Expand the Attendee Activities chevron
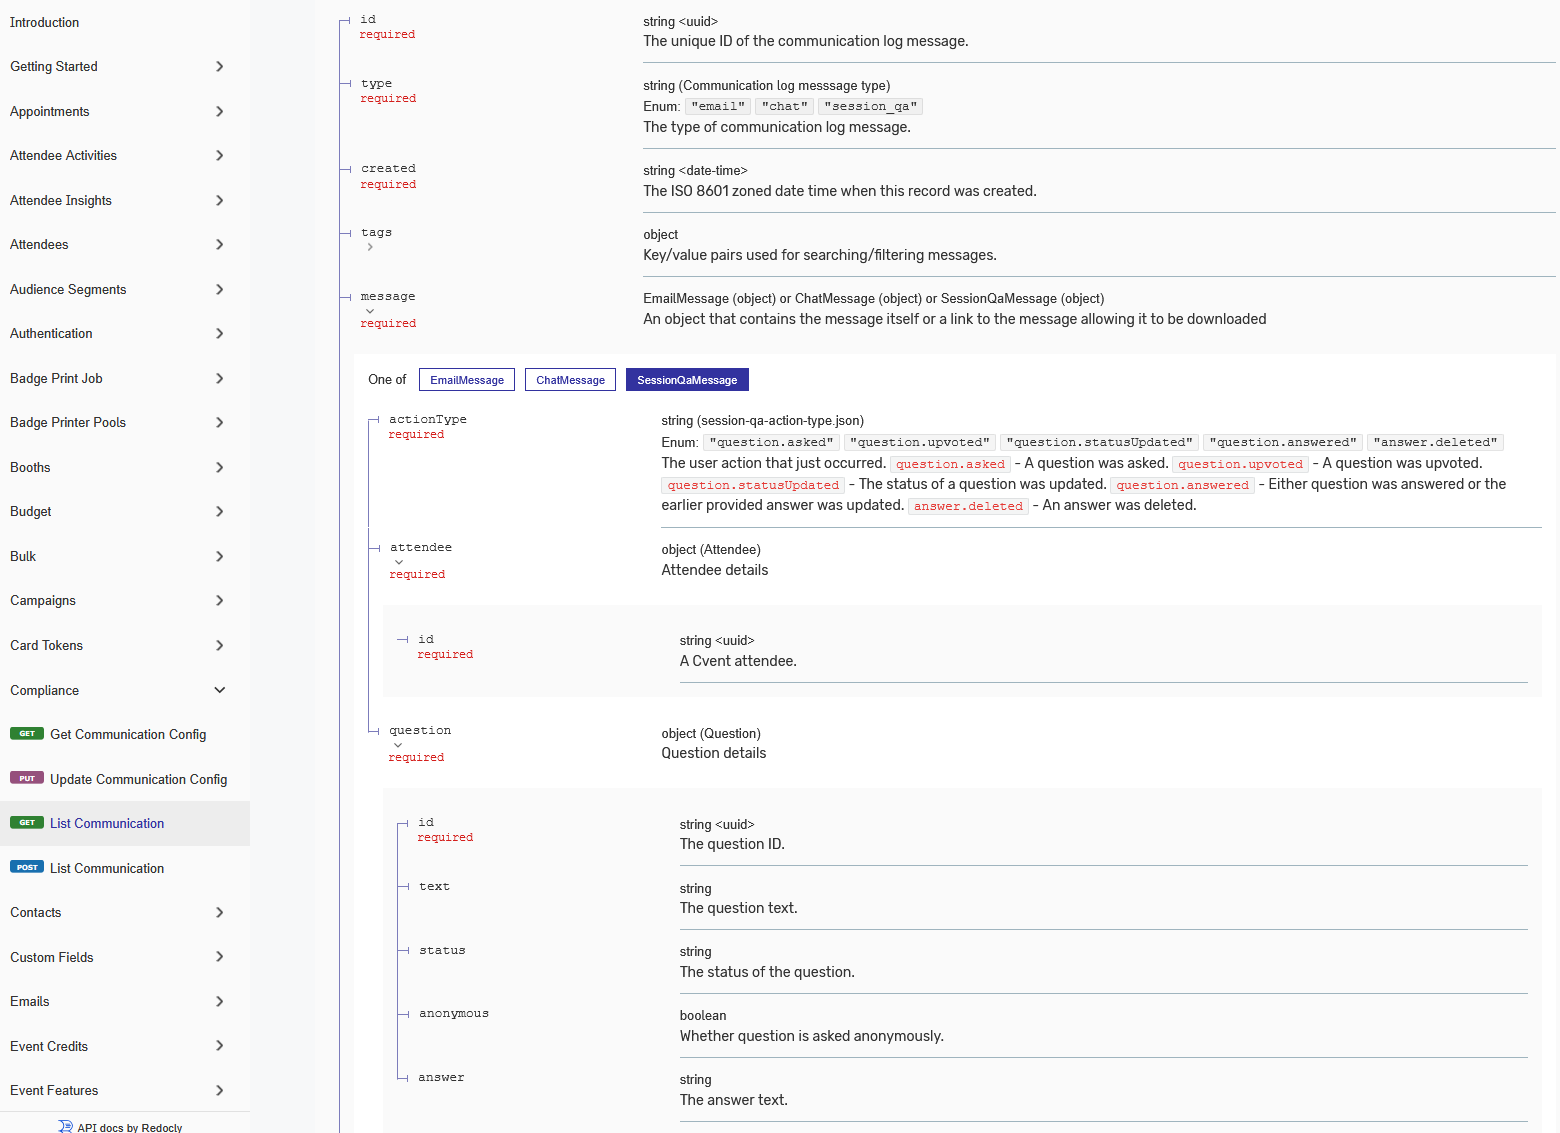1560x1133 pixels. (x=220, y=156)
